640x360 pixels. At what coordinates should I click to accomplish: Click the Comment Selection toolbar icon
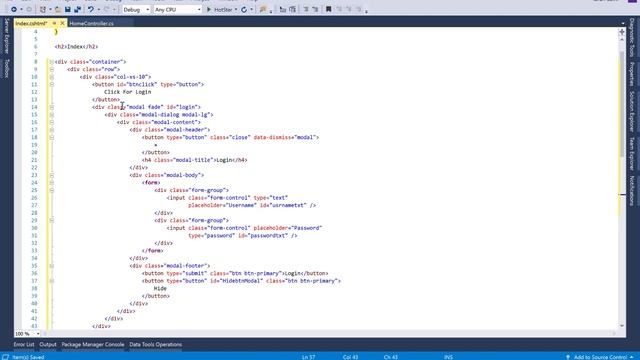pos(282,9)
